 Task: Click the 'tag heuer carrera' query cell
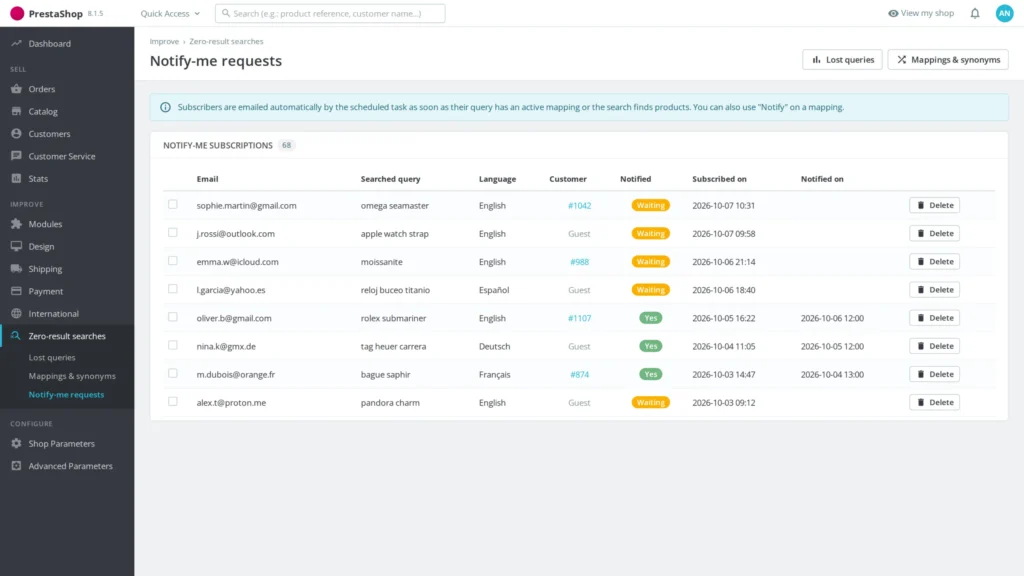pos(393,346)
